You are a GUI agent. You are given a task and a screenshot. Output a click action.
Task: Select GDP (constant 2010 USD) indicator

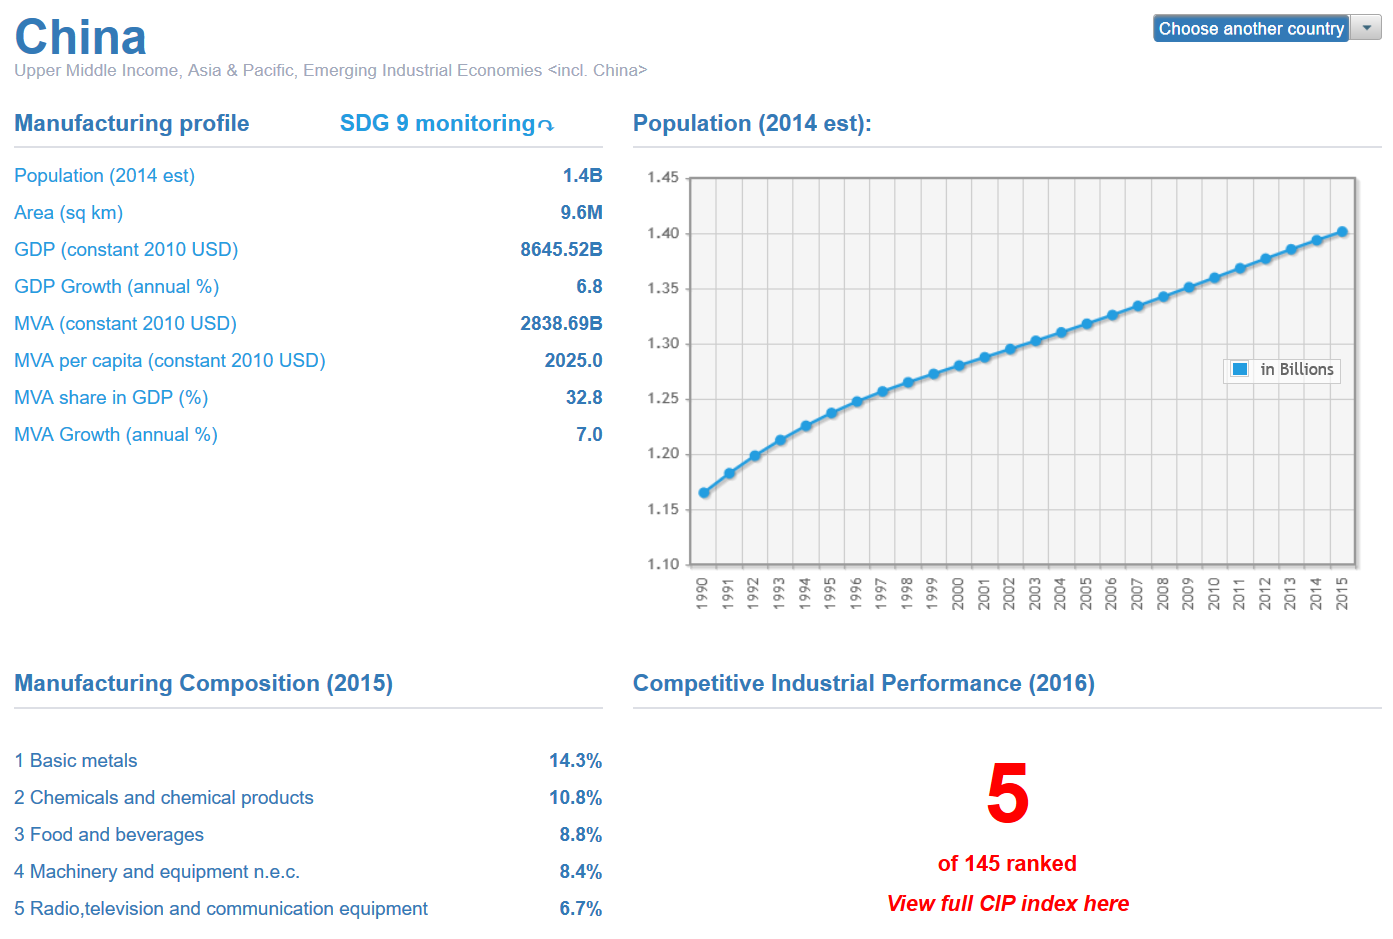tap(126, 250)
